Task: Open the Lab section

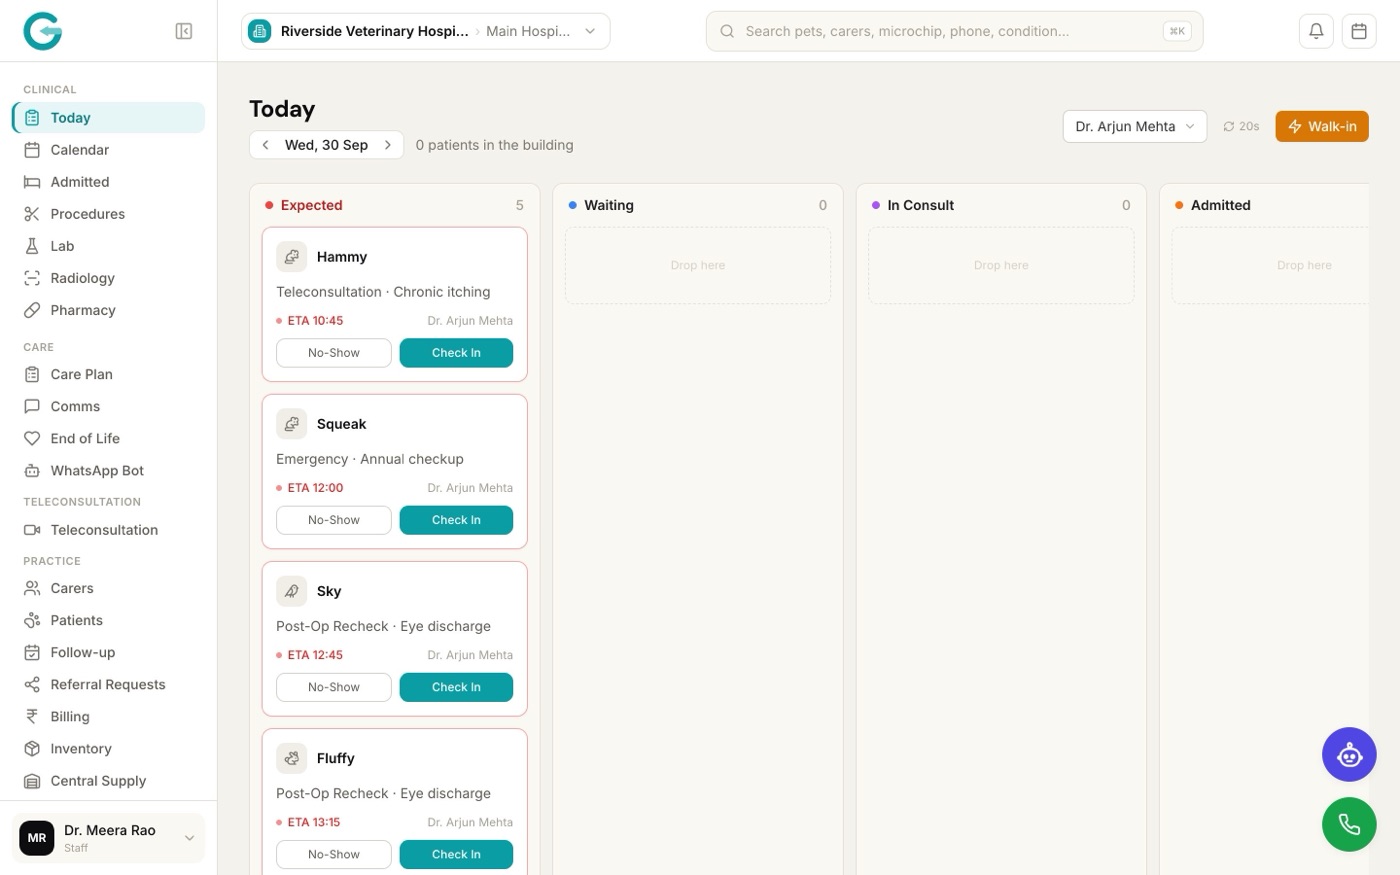Action: [x=108, y=246]
